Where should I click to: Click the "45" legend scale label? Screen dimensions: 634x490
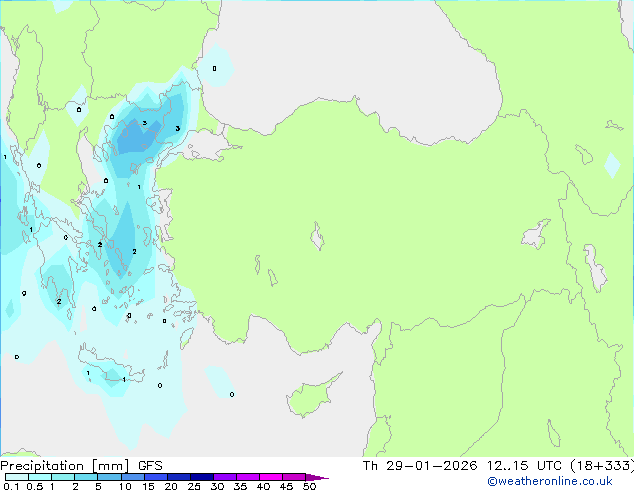286,486
